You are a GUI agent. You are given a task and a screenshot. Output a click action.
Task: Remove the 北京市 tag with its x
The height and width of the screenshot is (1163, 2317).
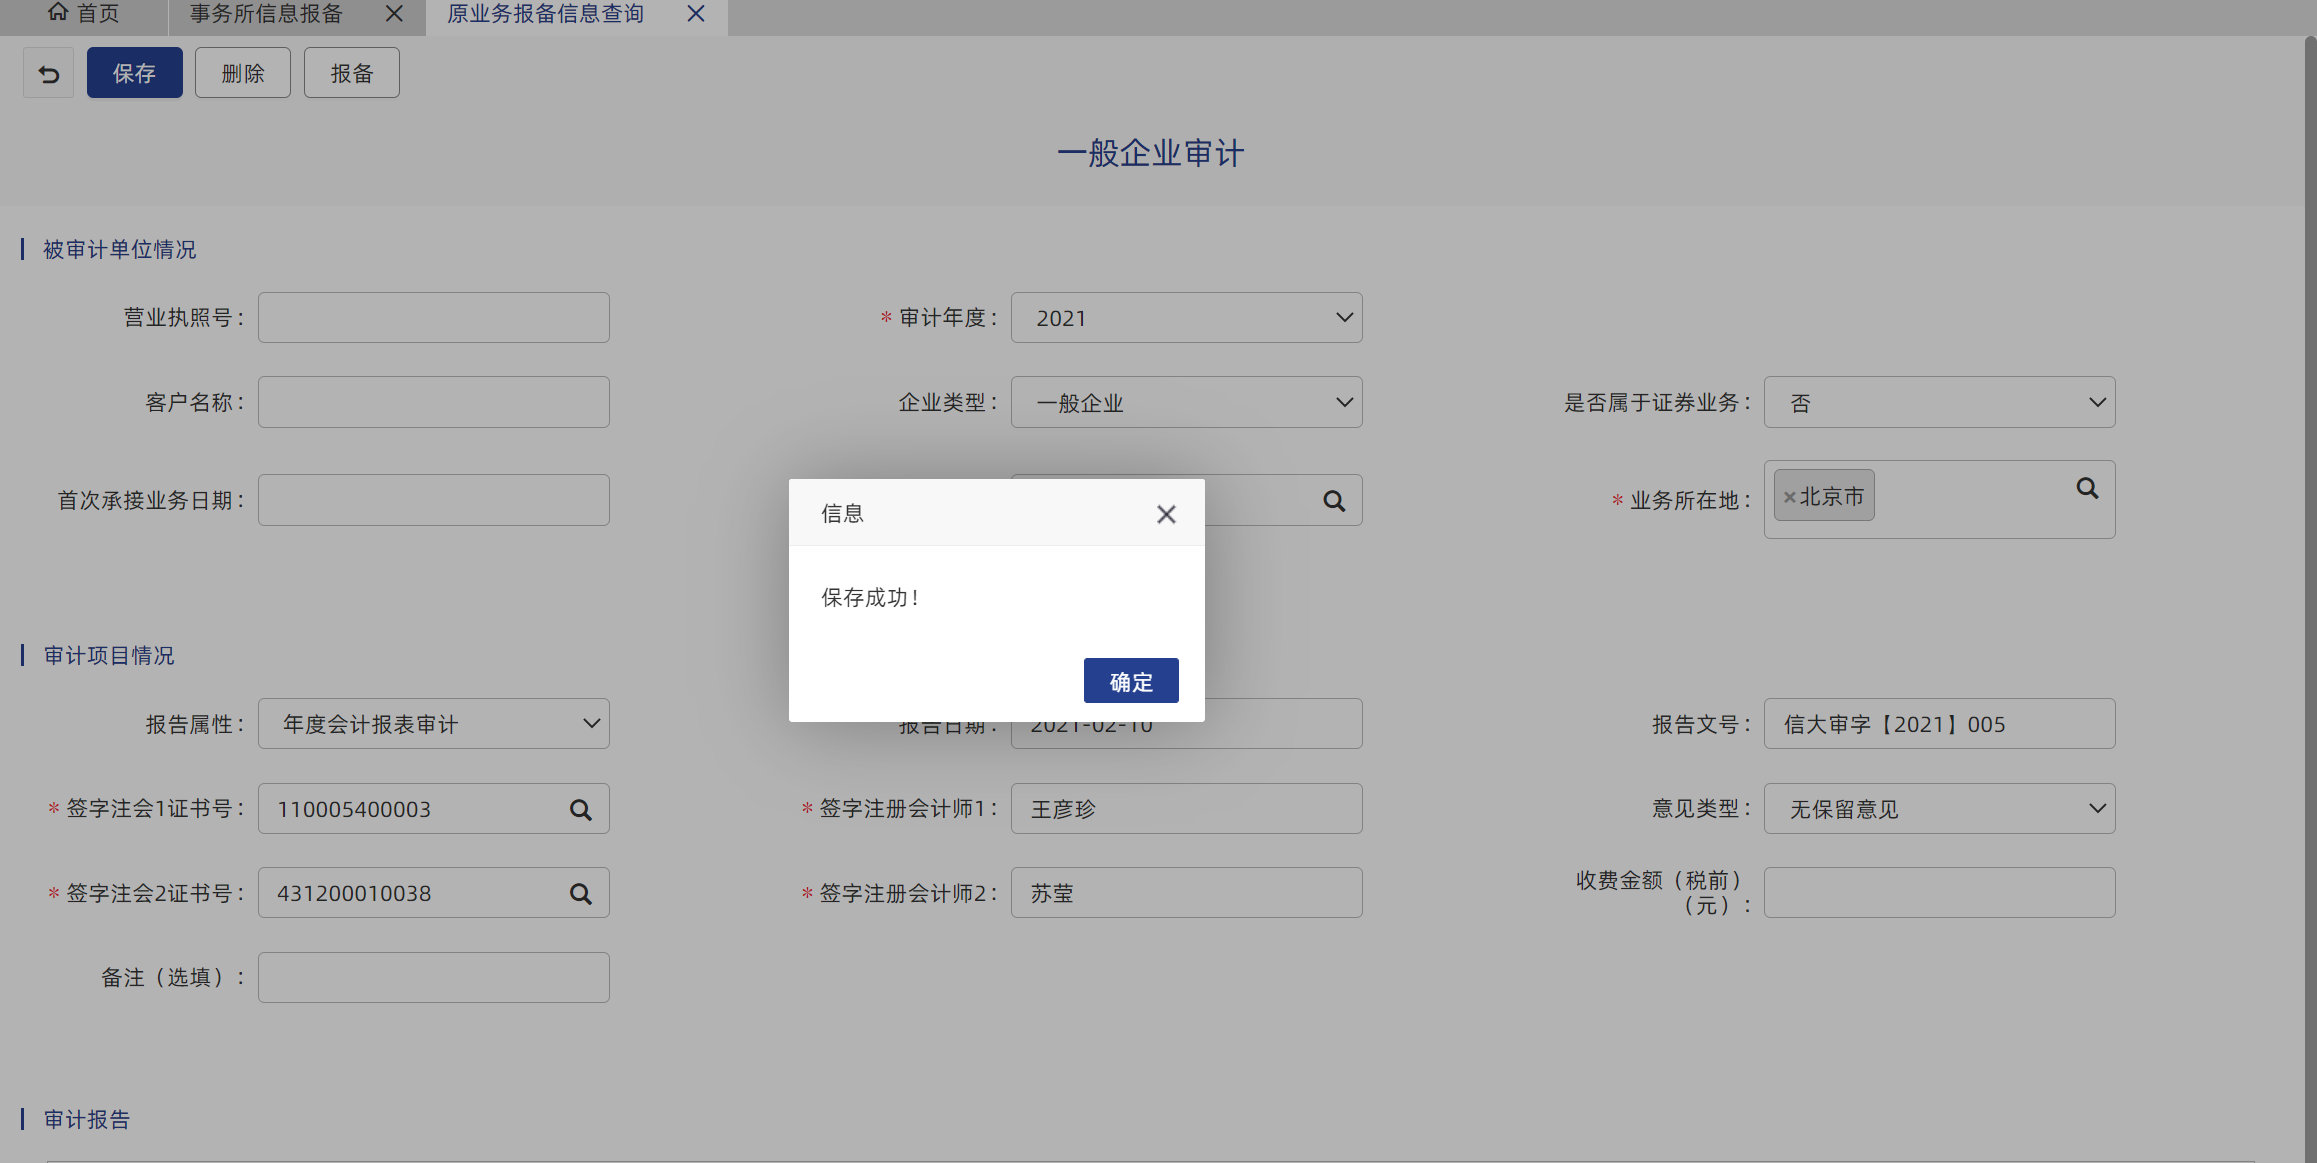pyautogui.click(x=1790, y=497)
